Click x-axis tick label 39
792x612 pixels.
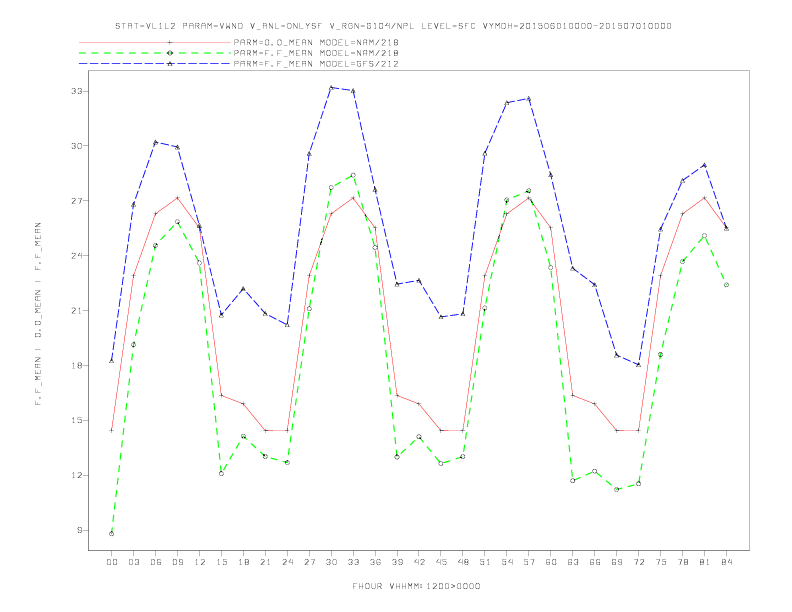(x=397, y=562)
